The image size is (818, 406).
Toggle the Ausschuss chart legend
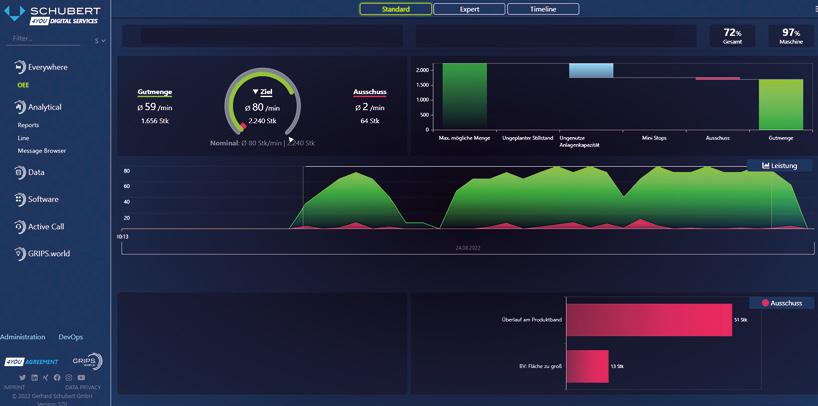click(781, 303)
